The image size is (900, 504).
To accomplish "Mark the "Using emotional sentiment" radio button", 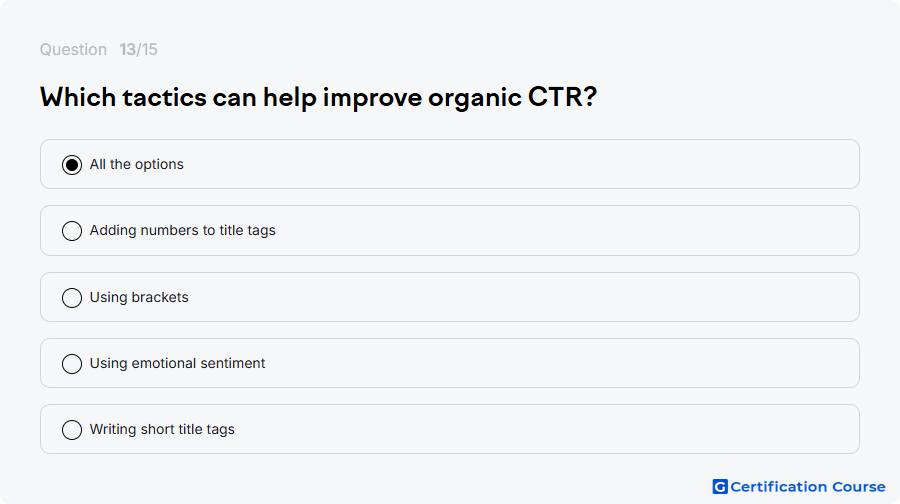I will tap(72, 363).
